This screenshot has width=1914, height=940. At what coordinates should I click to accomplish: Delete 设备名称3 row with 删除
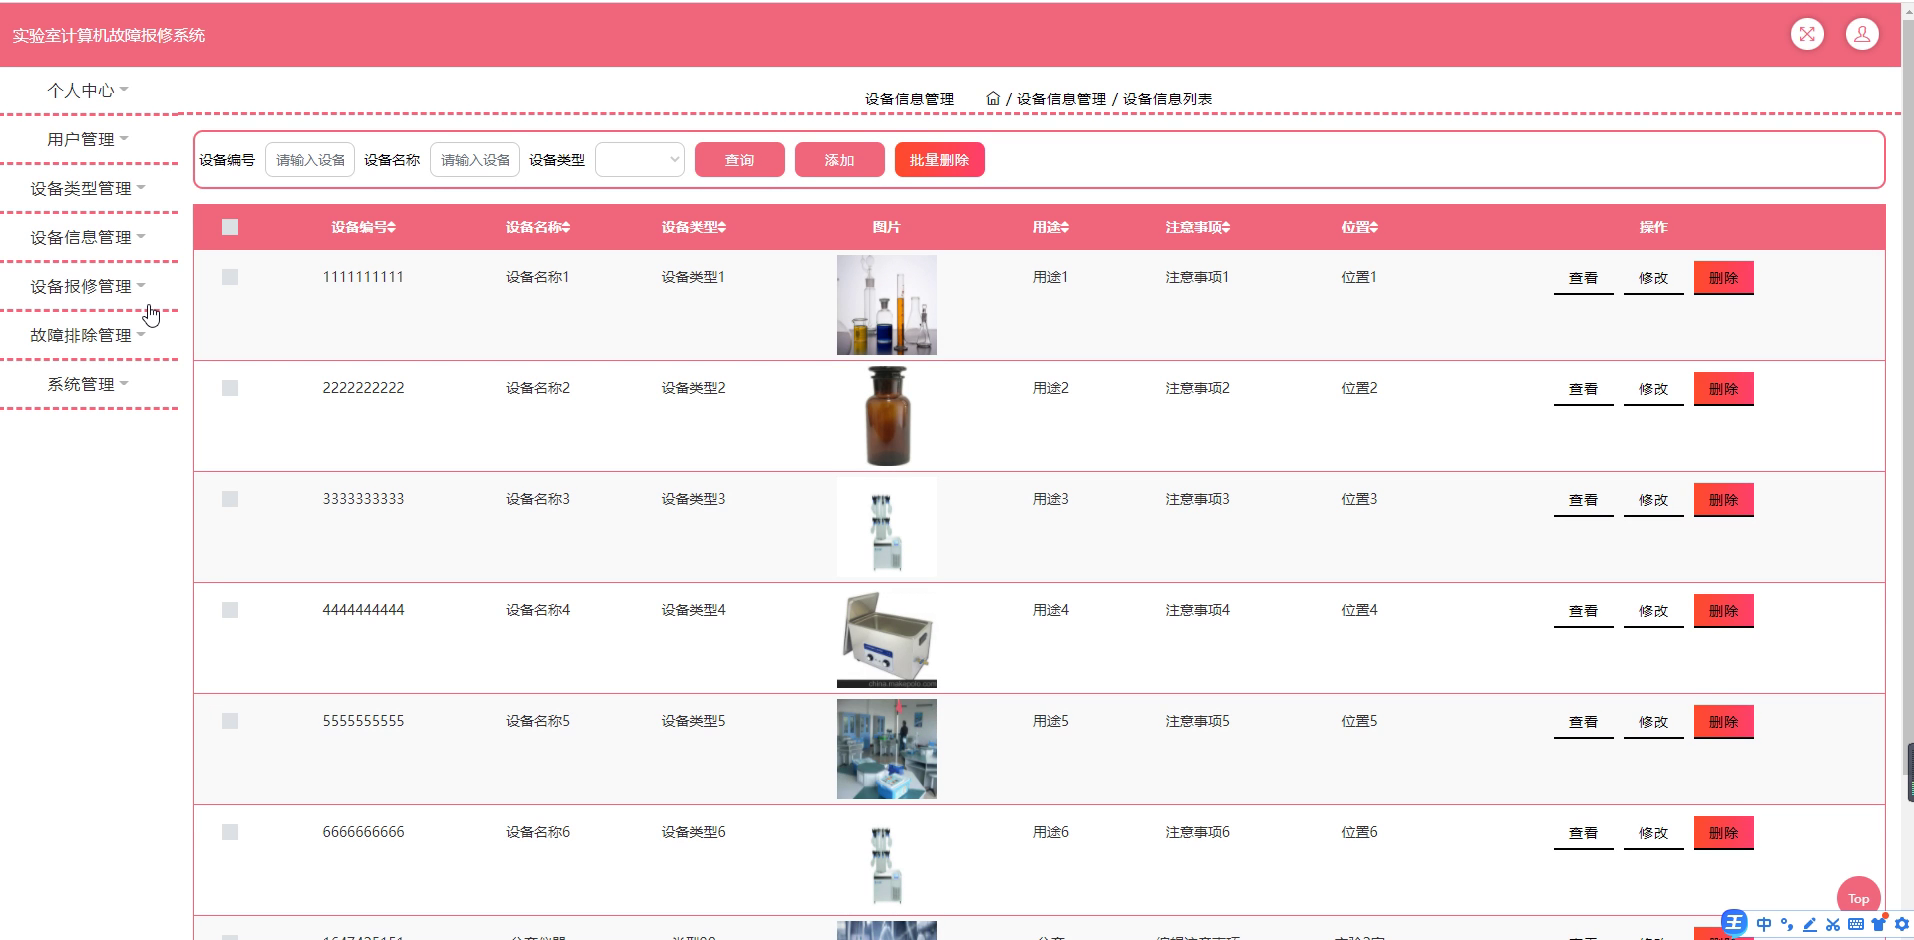tap(1724, 500)
